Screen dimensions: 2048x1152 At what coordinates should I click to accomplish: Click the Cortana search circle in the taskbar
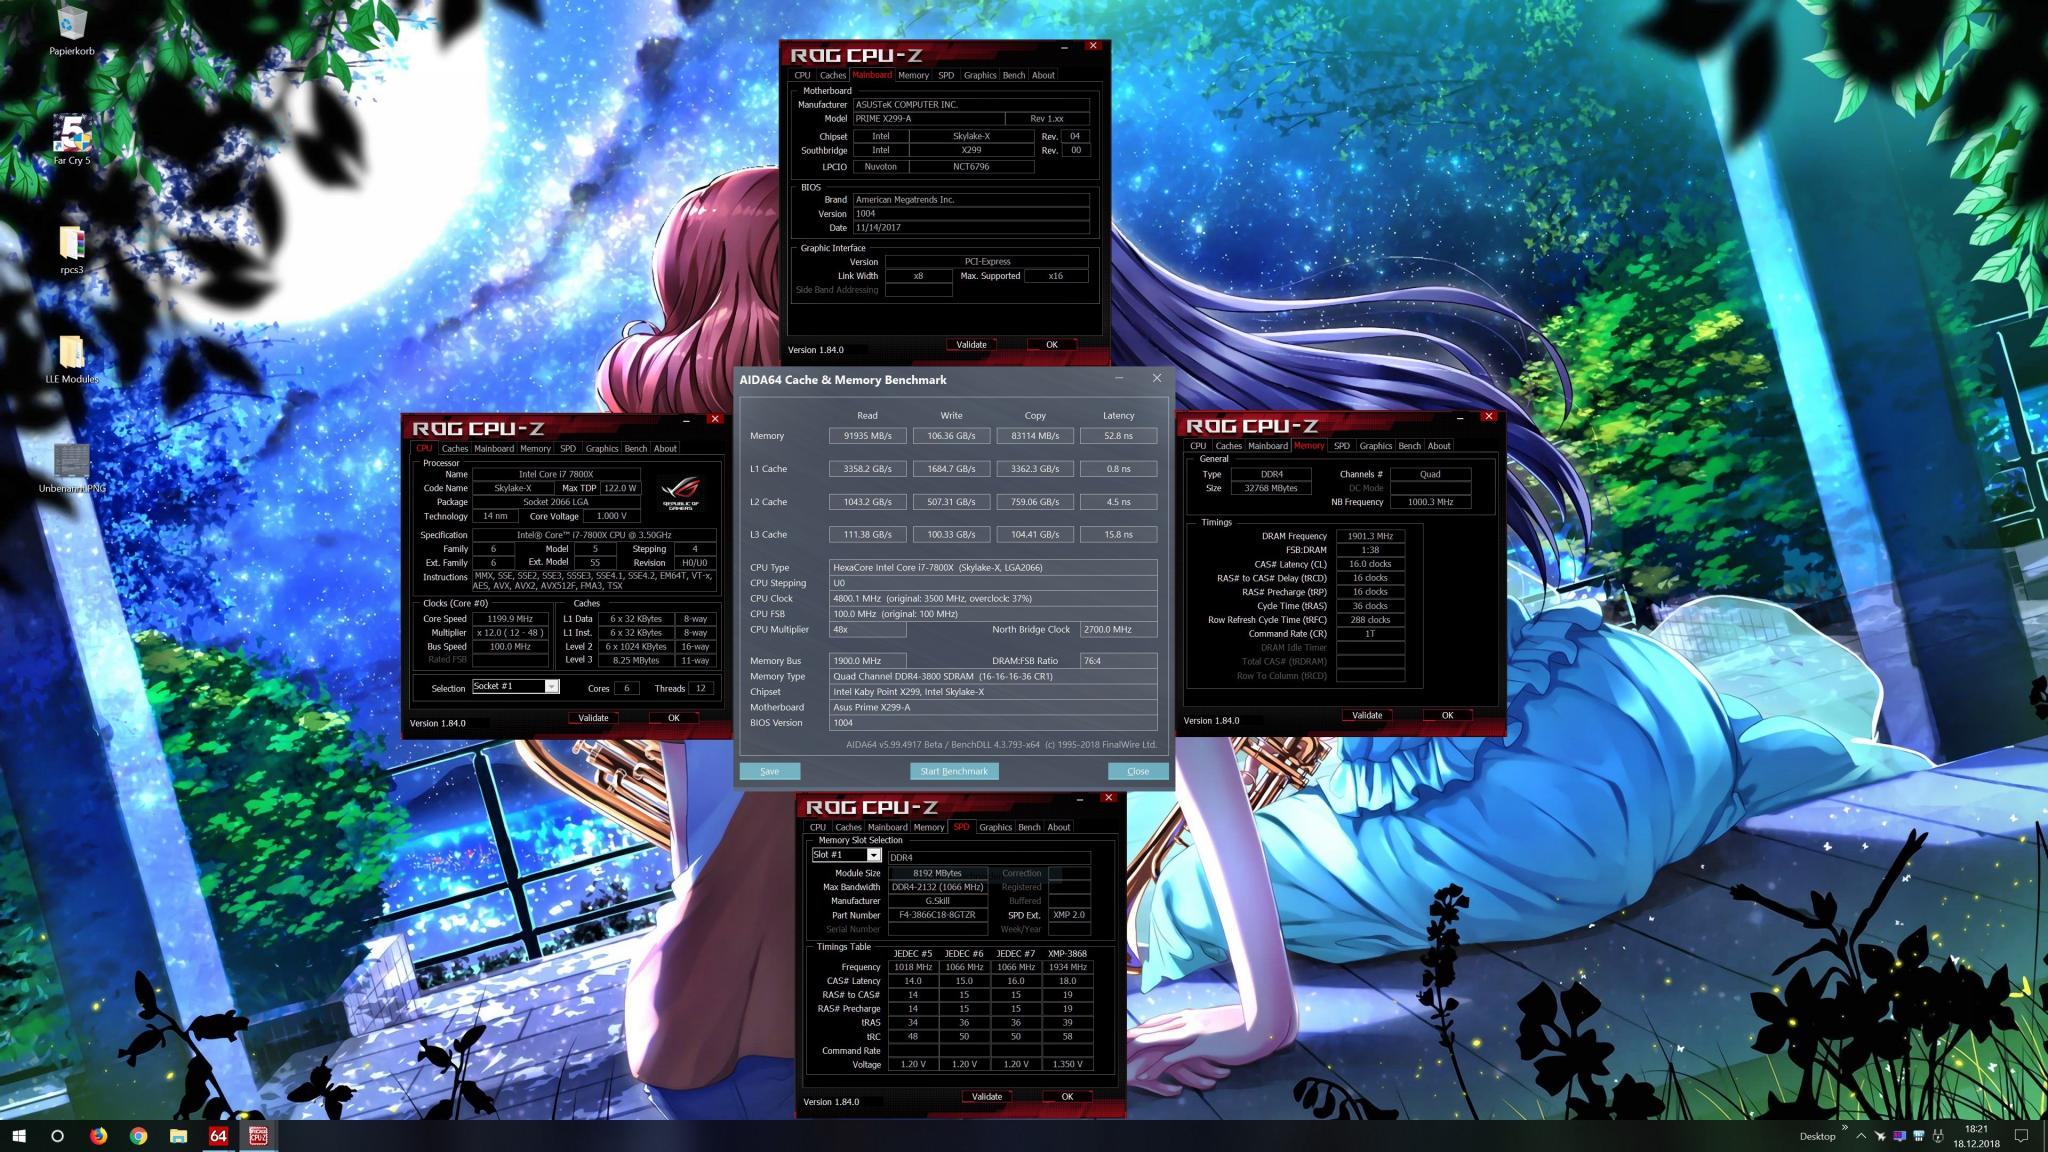point(57,1135)
